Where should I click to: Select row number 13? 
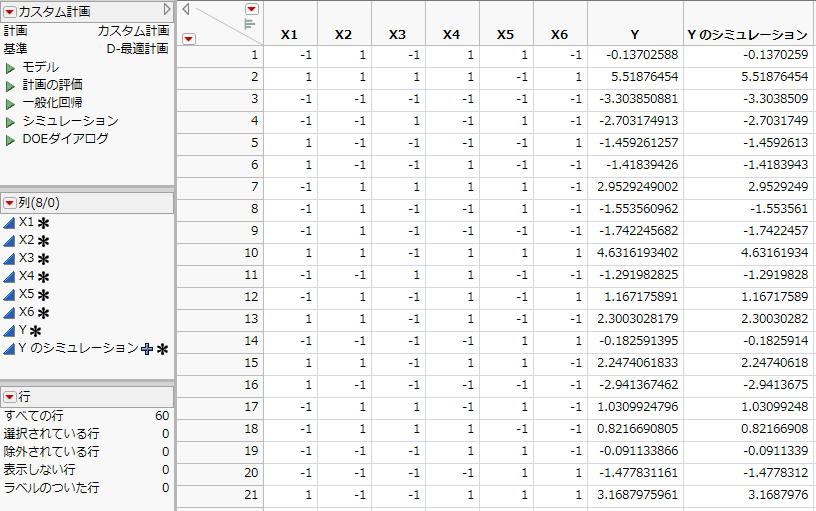pyautogui.click(x=220, y=318)
